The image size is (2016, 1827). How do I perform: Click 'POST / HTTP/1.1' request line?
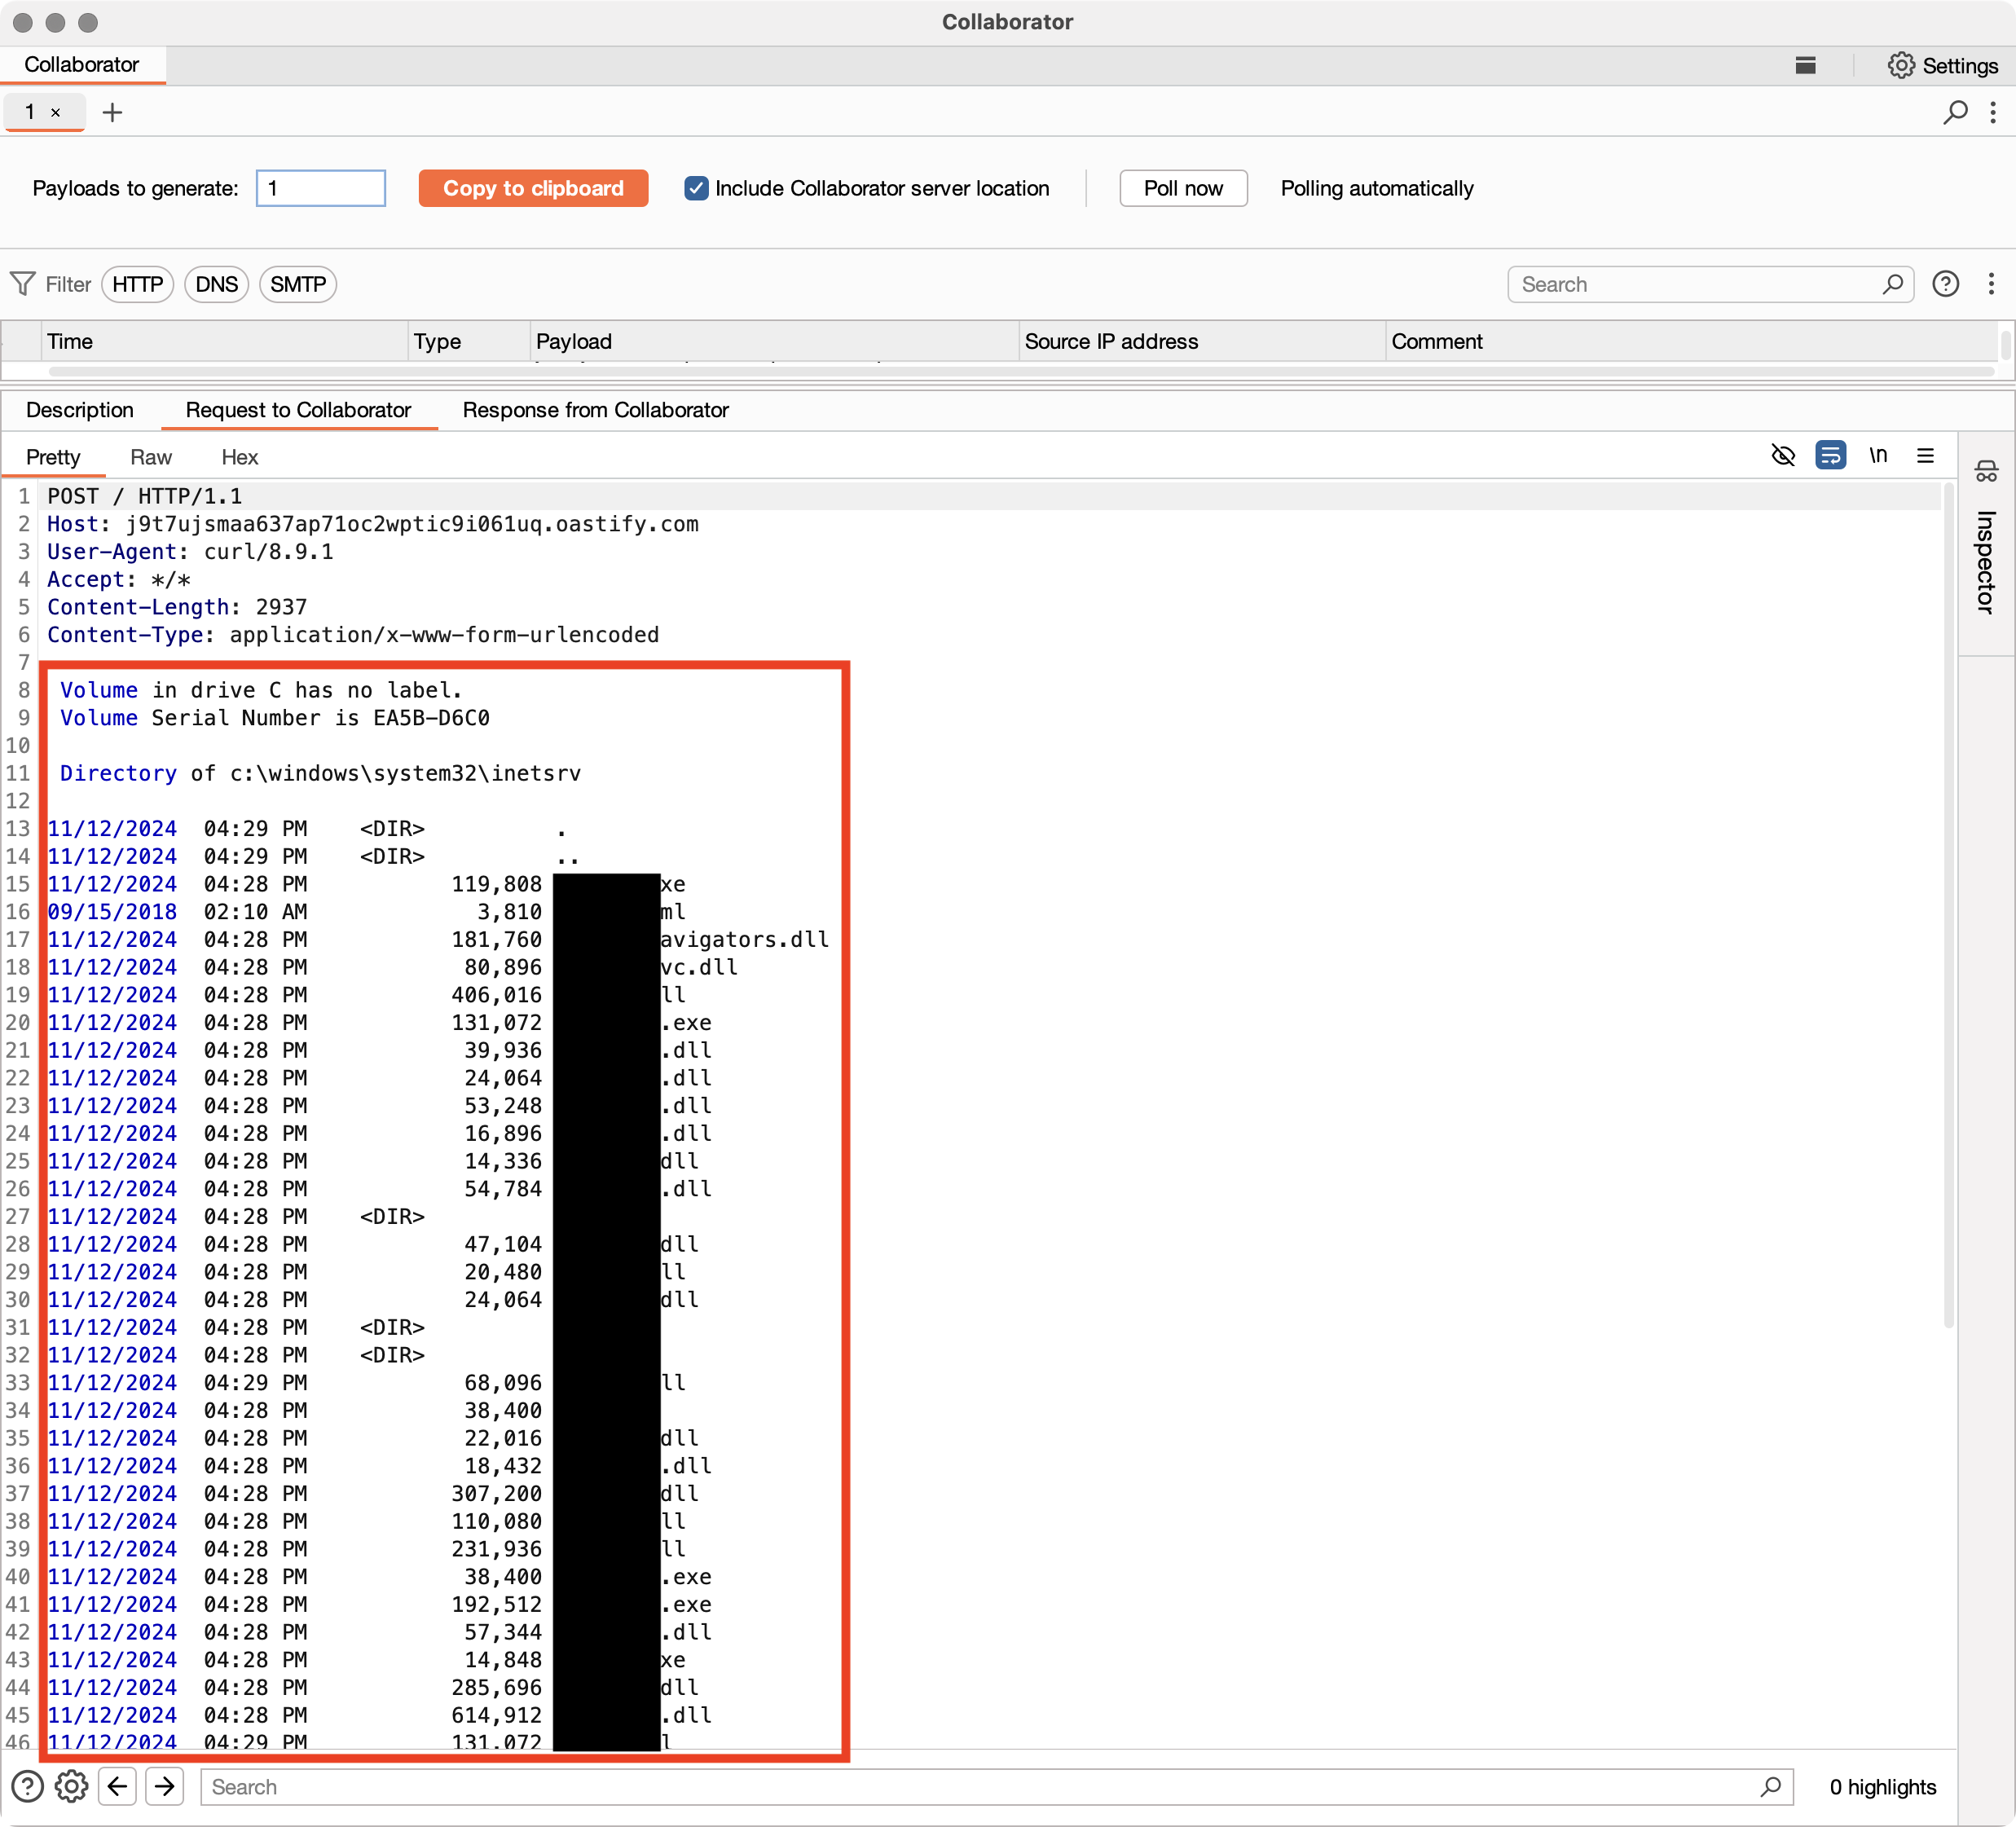(x=145, y=496)
